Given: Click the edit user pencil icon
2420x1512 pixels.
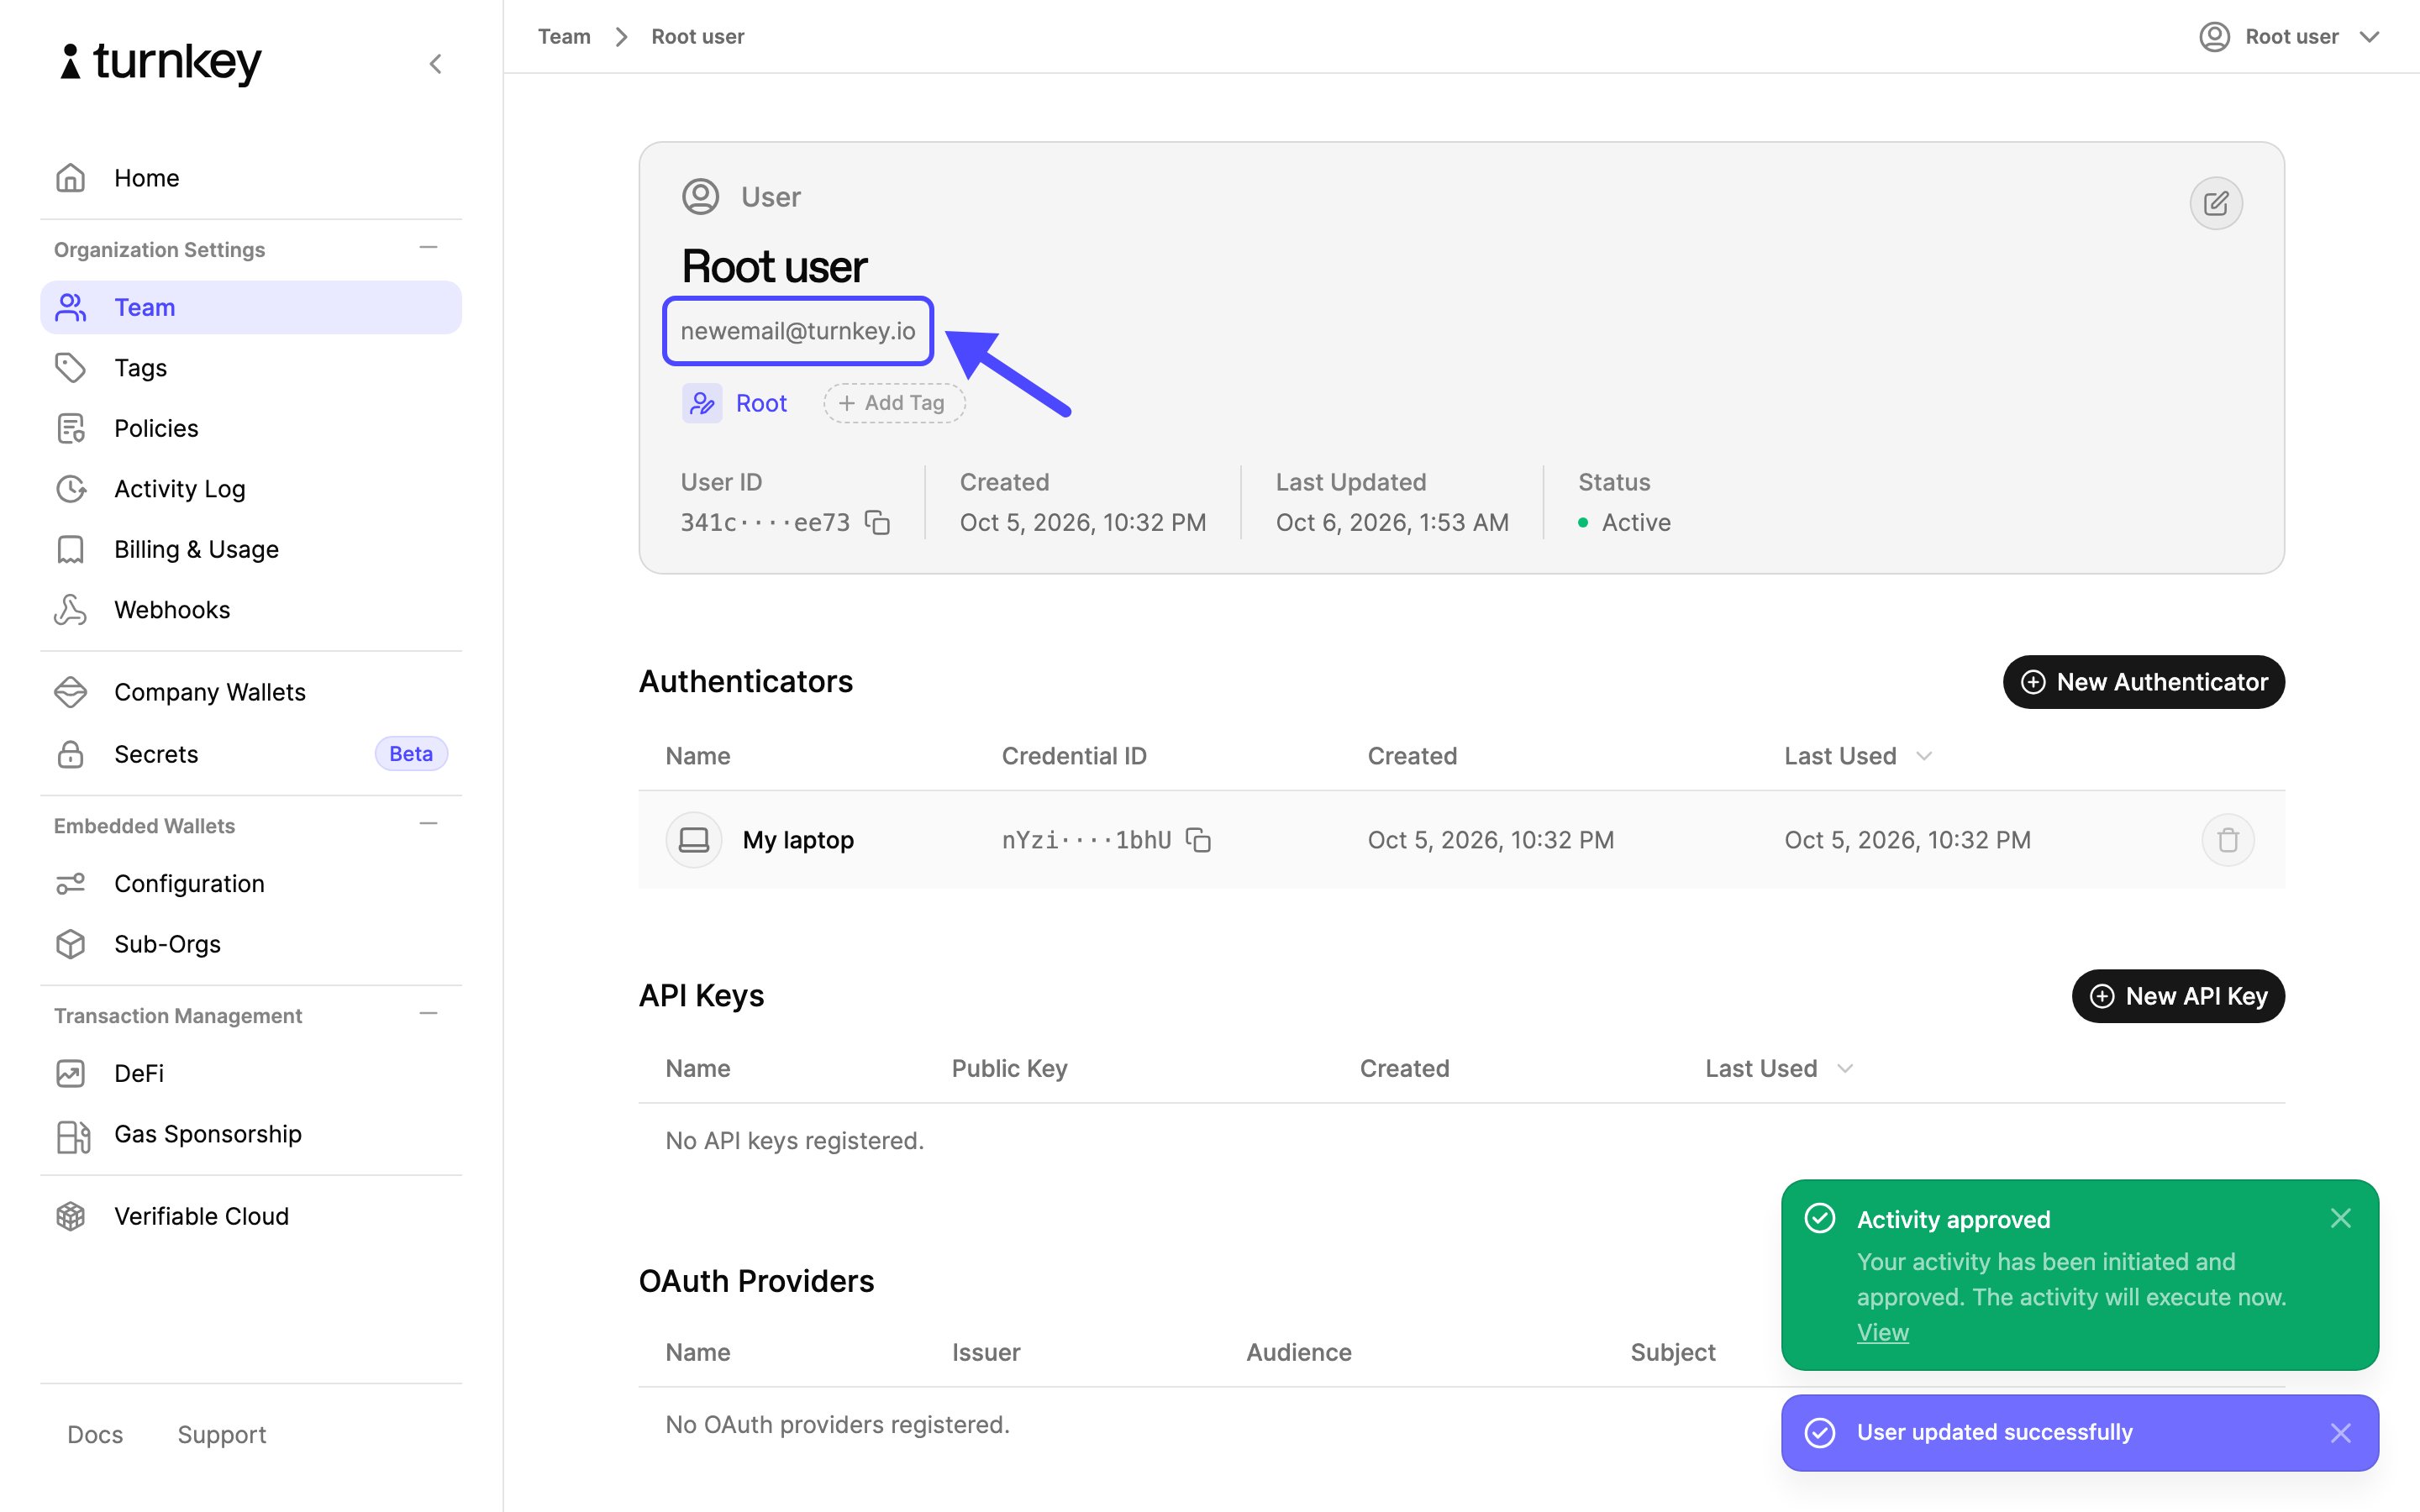Looking at the screenshot, I should 2215,203.
